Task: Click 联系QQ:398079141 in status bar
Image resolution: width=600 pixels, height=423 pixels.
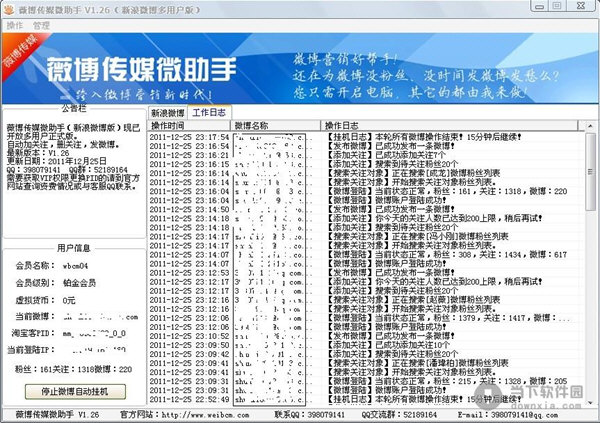Action: pos(310,415)
